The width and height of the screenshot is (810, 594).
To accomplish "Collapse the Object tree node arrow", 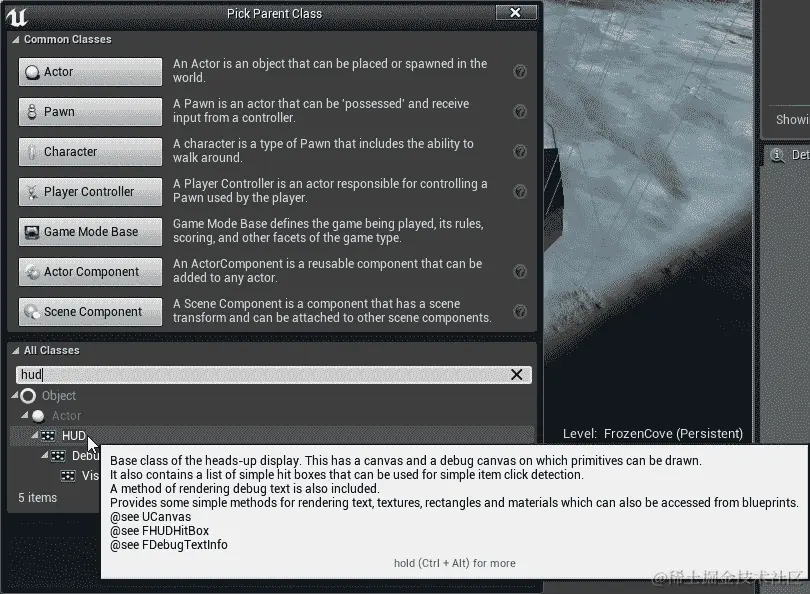I will (x=14, y=396).
